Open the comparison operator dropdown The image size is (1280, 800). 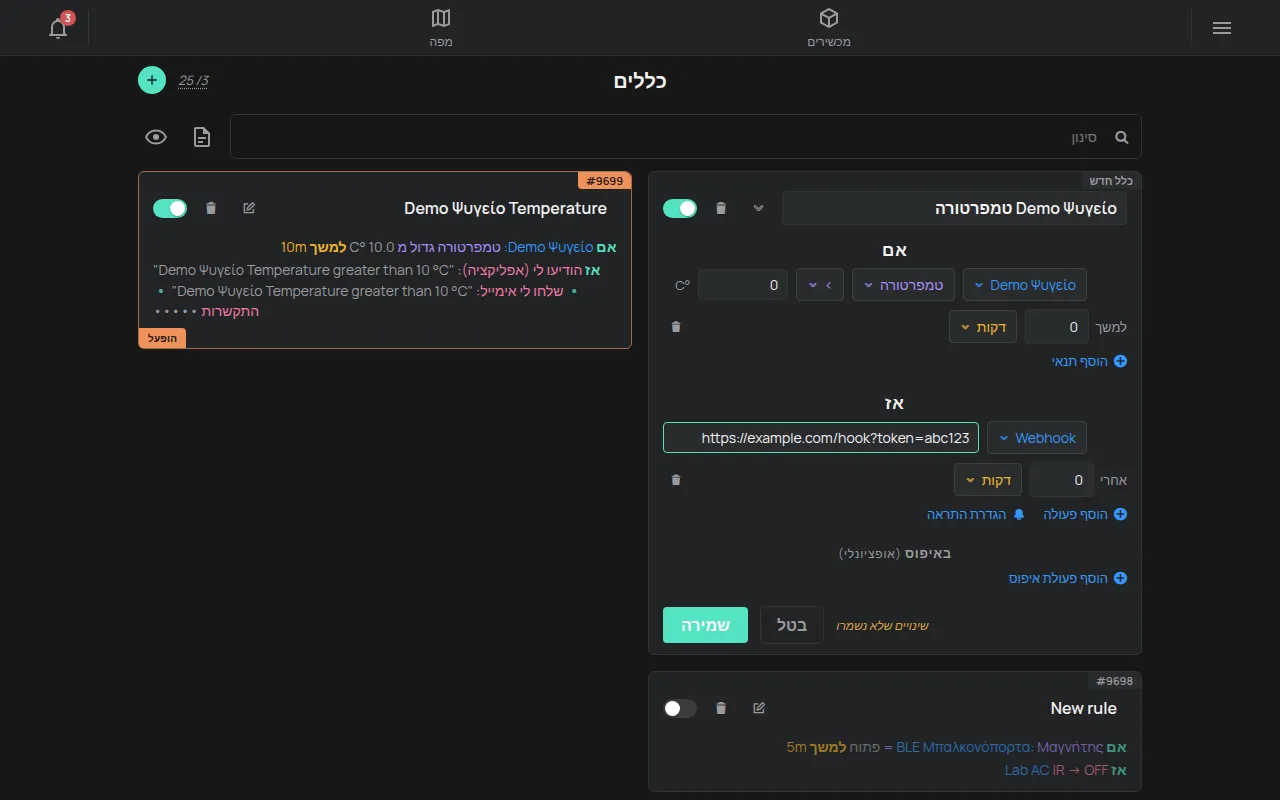pos(820,285)
